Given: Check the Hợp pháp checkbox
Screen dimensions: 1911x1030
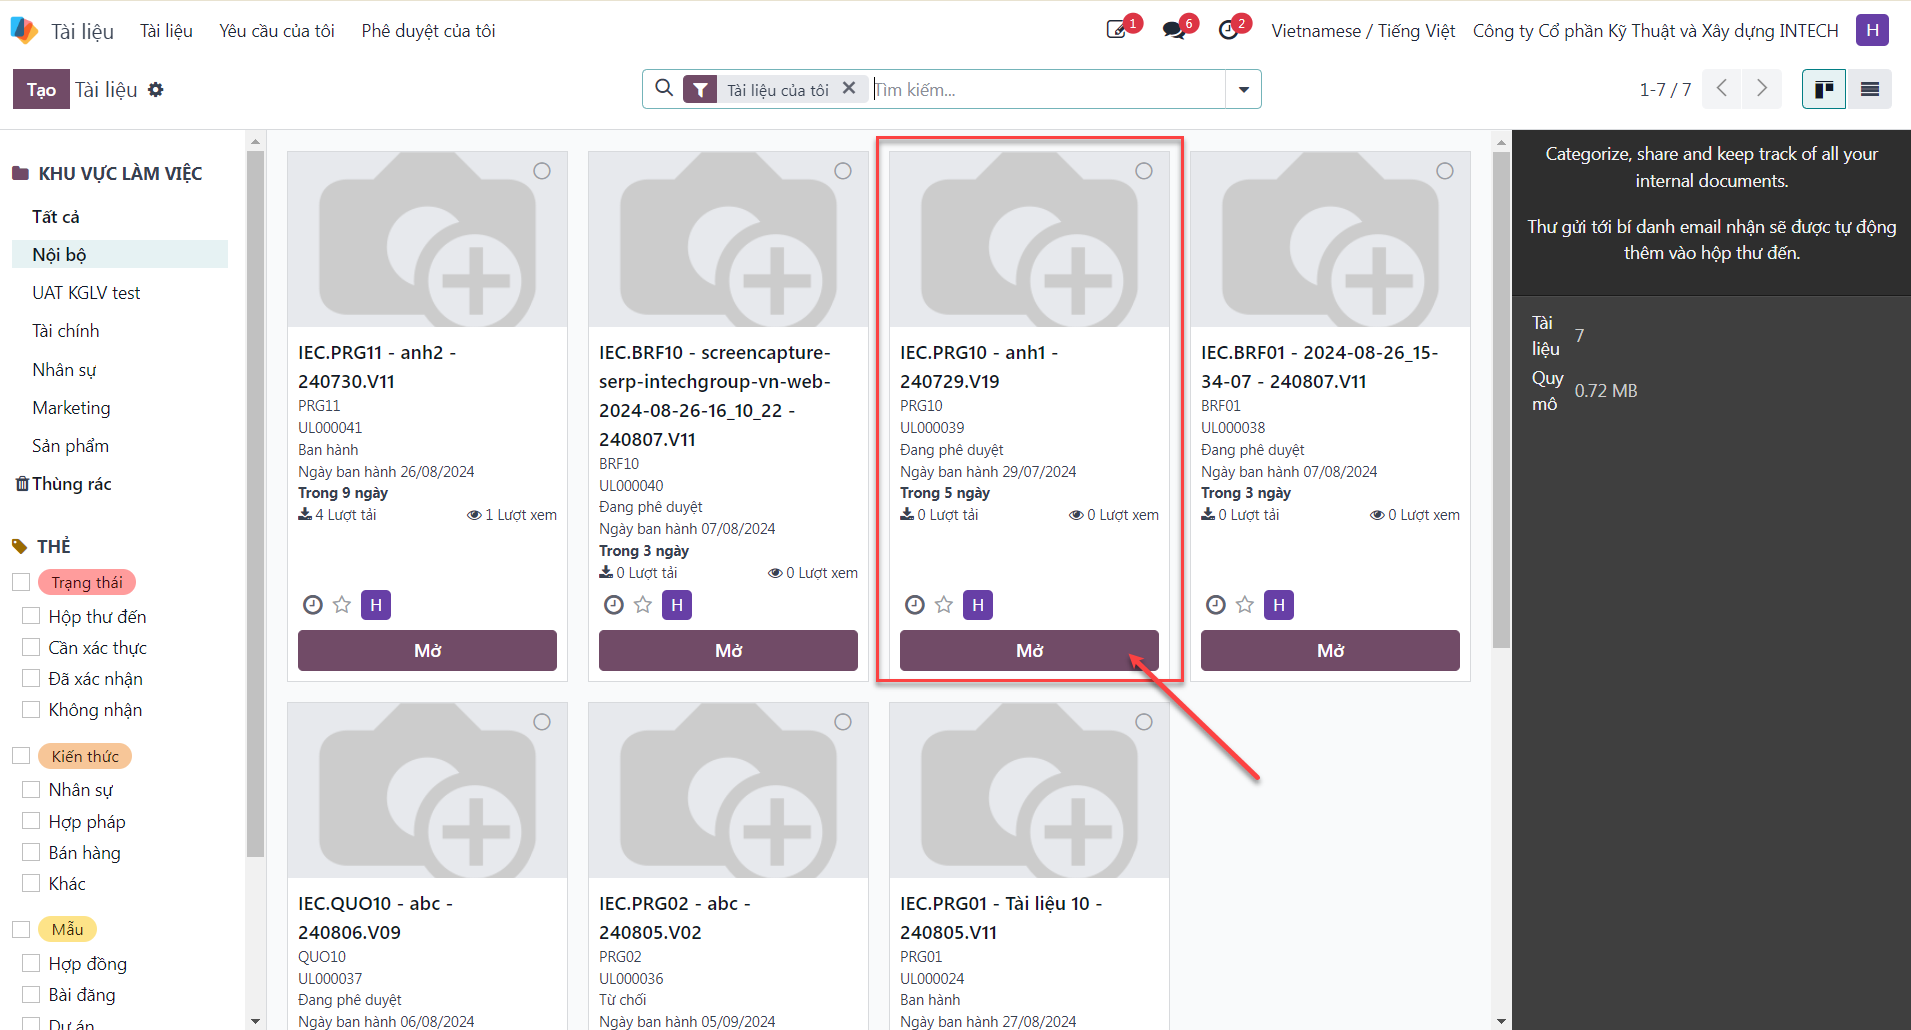Looking at the screenshot, I should point(31,821).
